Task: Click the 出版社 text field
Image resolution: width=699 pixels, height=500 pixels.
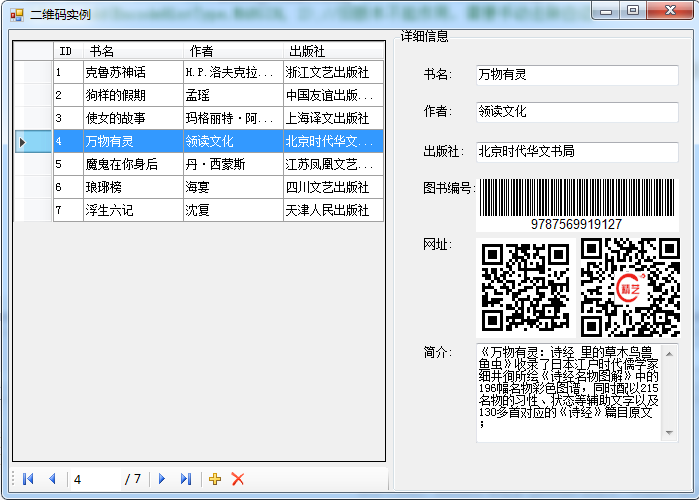Action: [x=577, y=152]
